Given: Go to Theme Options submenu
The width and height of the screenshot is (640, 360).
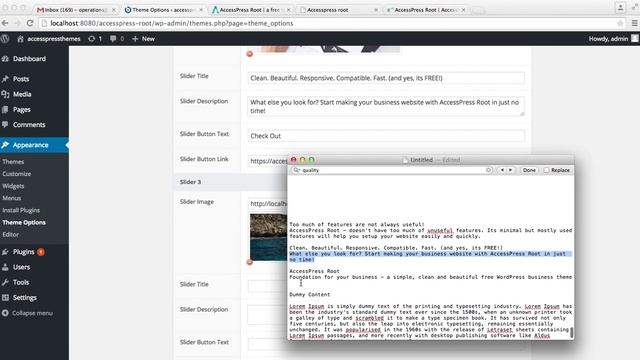Looking at the screenshot, I should click(24, 222).
